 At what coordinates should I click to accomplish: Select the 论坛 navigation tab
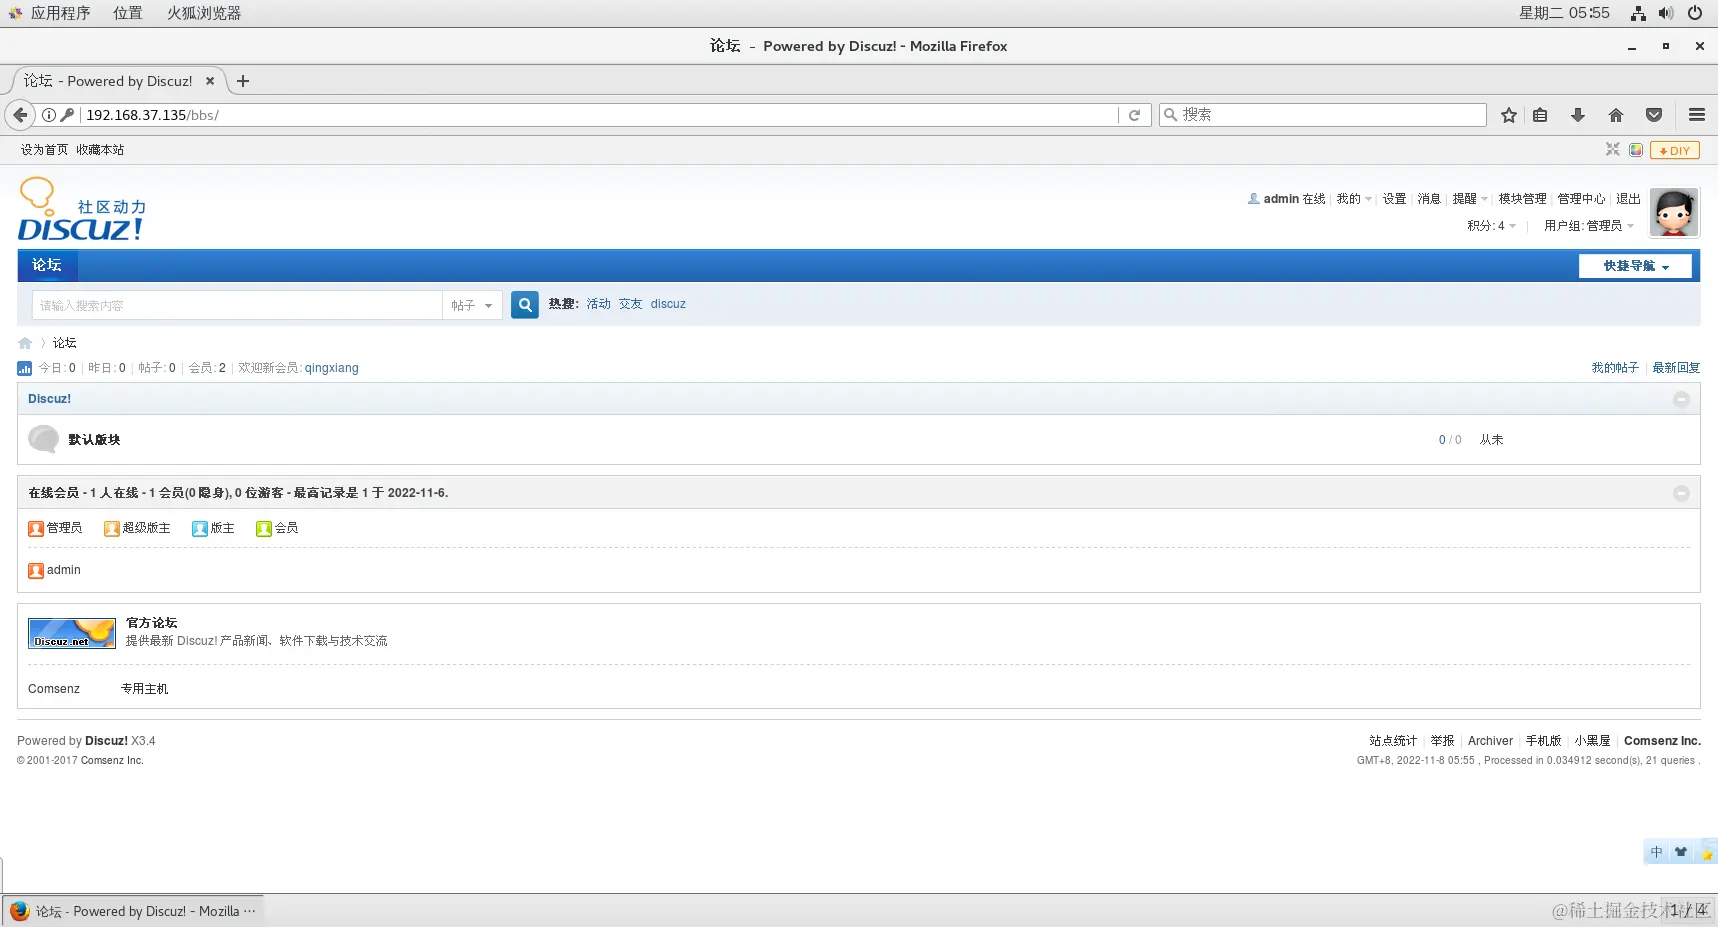coord(47,265)
